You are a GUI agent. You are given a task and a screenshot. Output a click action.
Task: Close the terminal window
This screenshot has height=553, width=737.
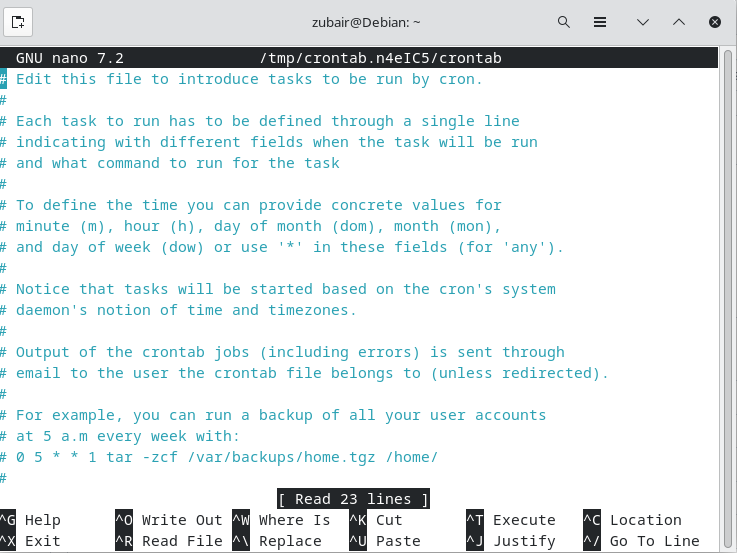(x=715, y=22)
